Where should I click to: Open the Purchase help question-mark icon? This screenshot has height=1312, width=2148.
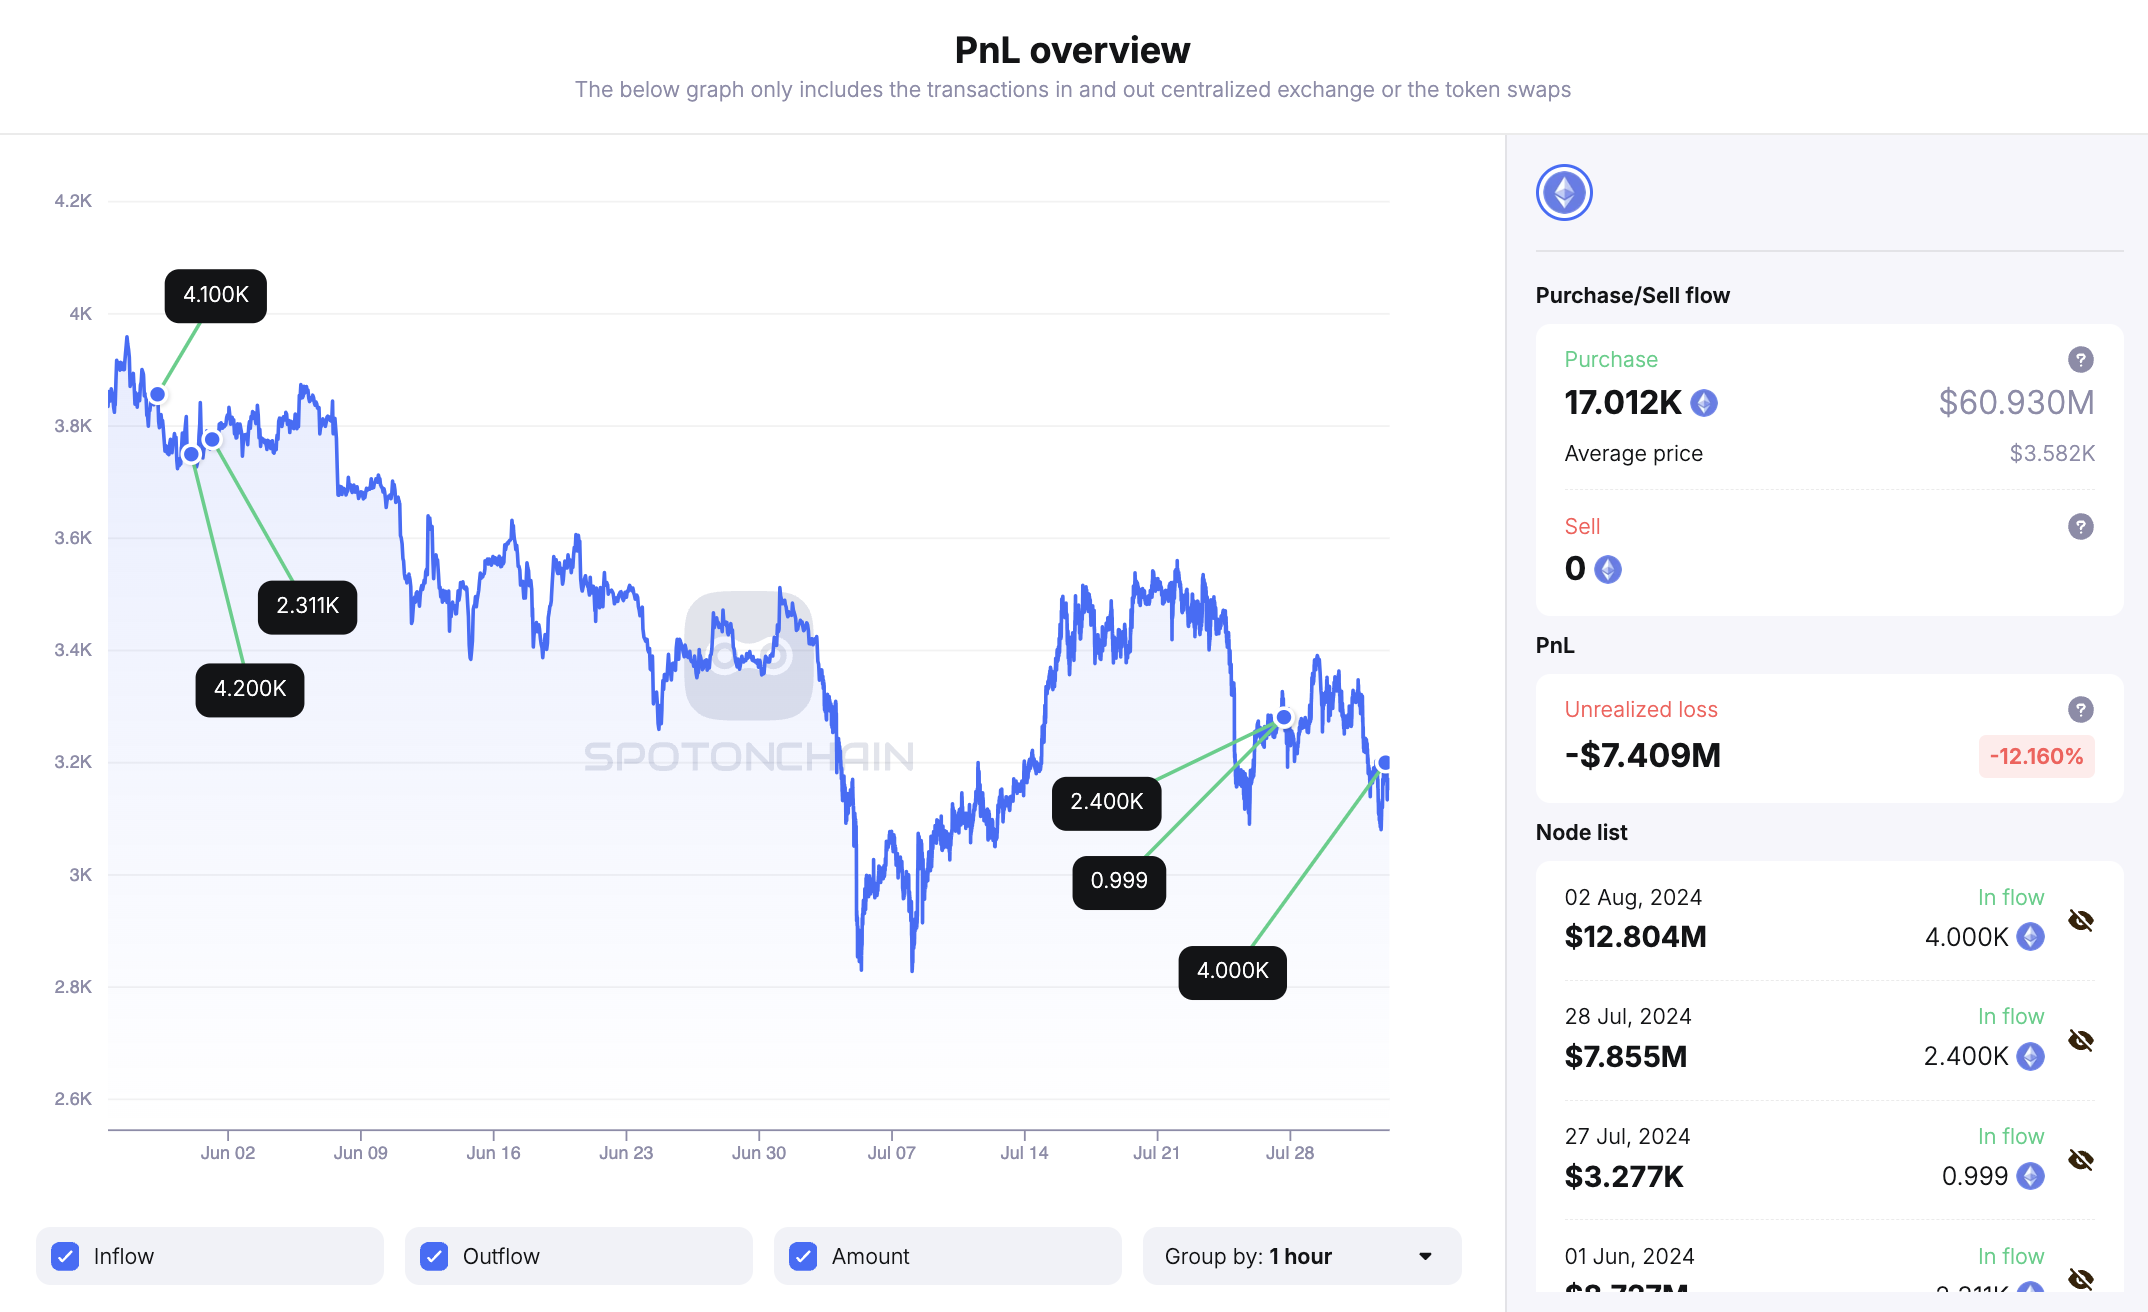pyautogui.click(x=2080, y=360)
